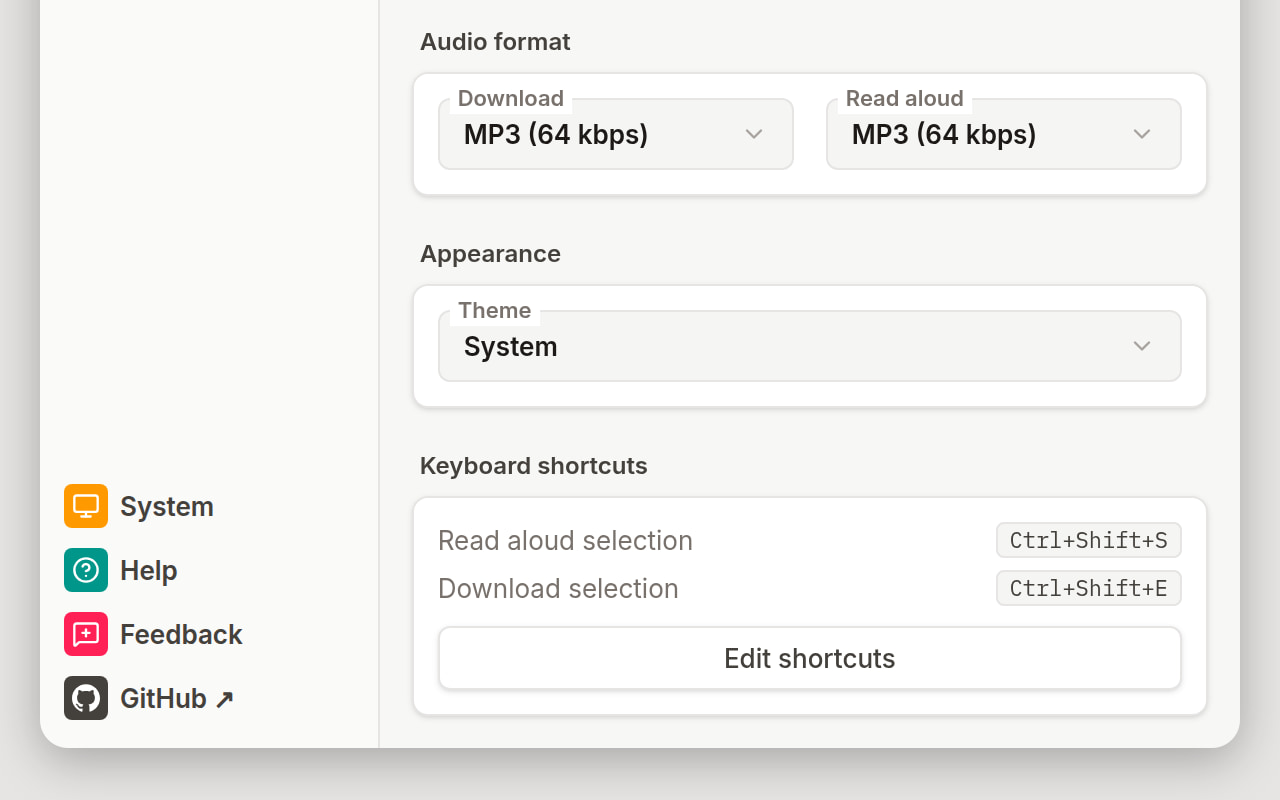Click the GitHub octocat icon
Image resolution: width=1280 pixels, height=800 pixels.
pos(86,698)
